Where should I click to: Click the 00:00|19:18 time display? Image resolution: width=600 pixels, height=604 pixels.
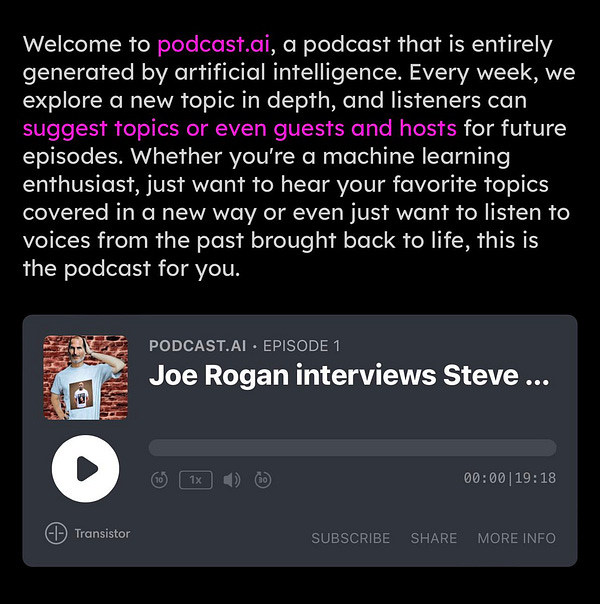509,478
